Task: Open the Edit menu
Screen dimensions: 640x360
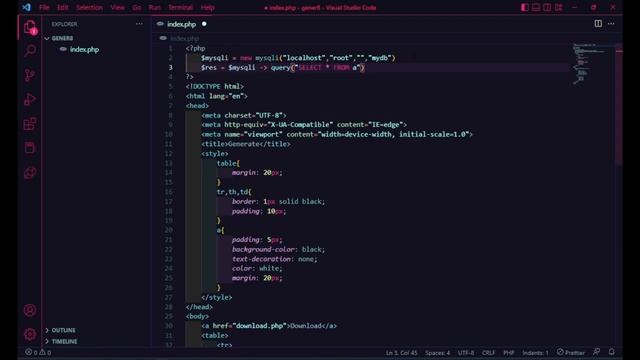Action: (62, 7)
